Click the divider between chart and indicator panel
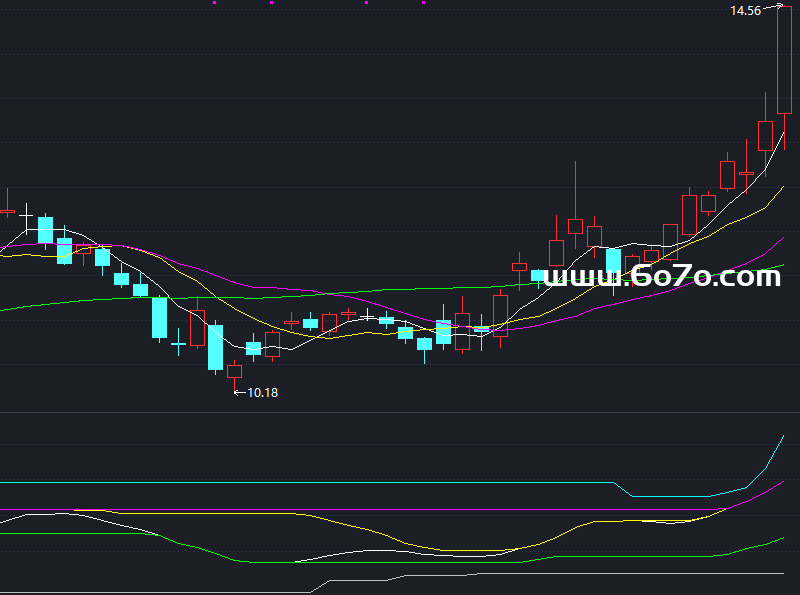 point(400,412)
